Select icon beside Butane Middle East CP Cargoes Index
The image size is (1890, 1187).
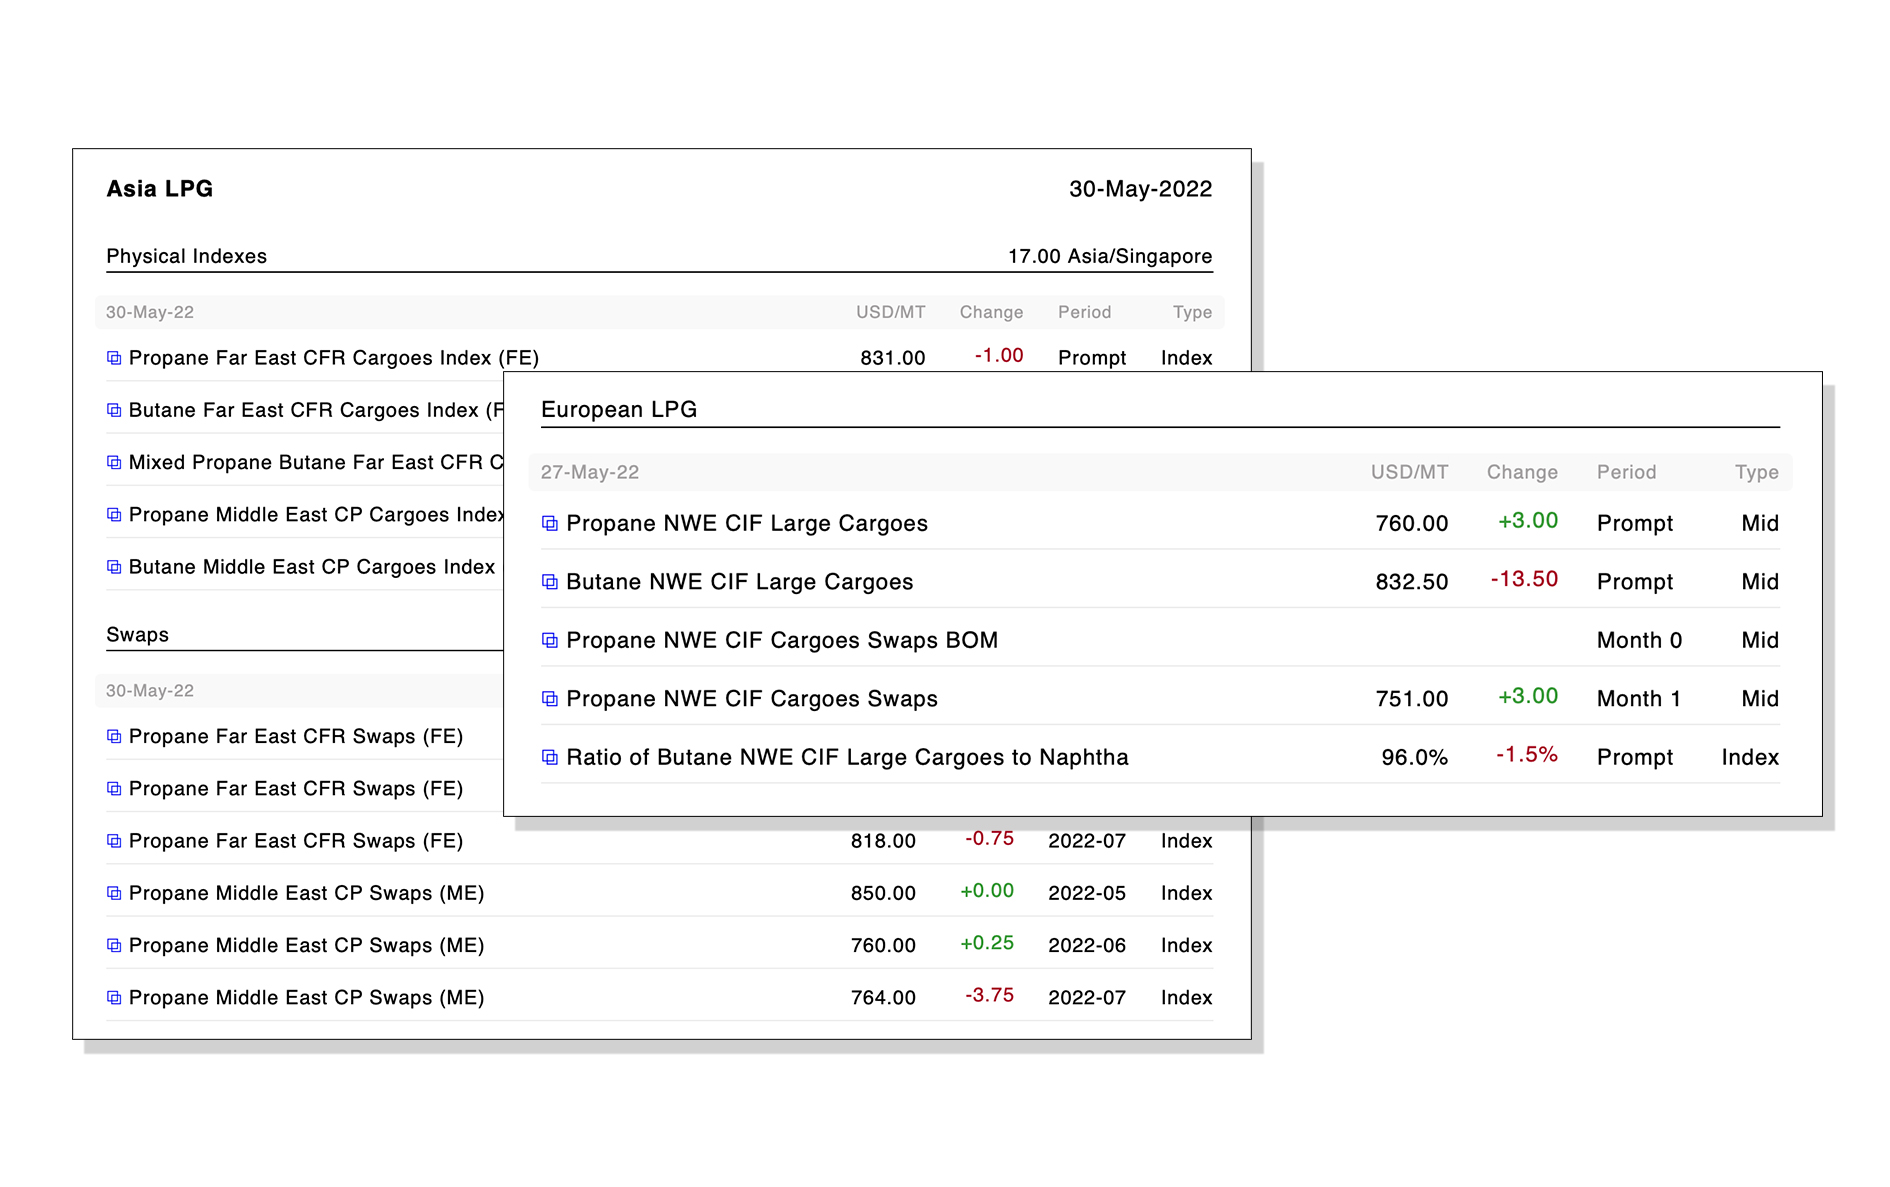tap(114, 567)
